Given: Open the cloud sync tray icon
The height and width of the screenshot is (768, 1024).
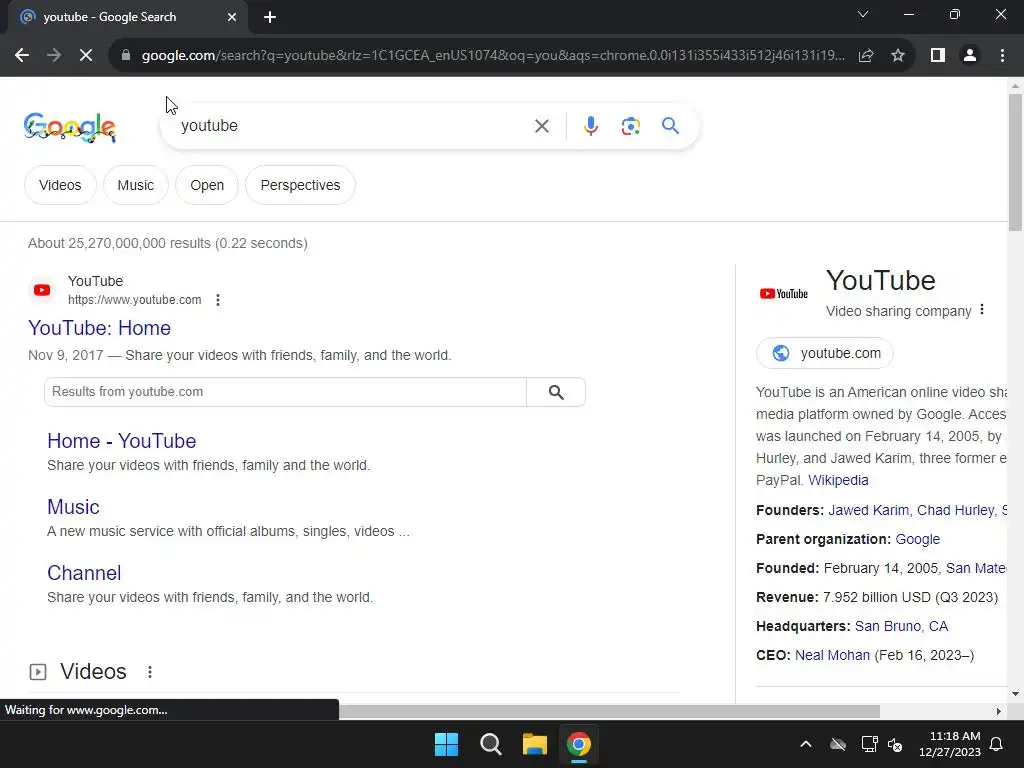Looking at the screenshot, I should [838, 744].
